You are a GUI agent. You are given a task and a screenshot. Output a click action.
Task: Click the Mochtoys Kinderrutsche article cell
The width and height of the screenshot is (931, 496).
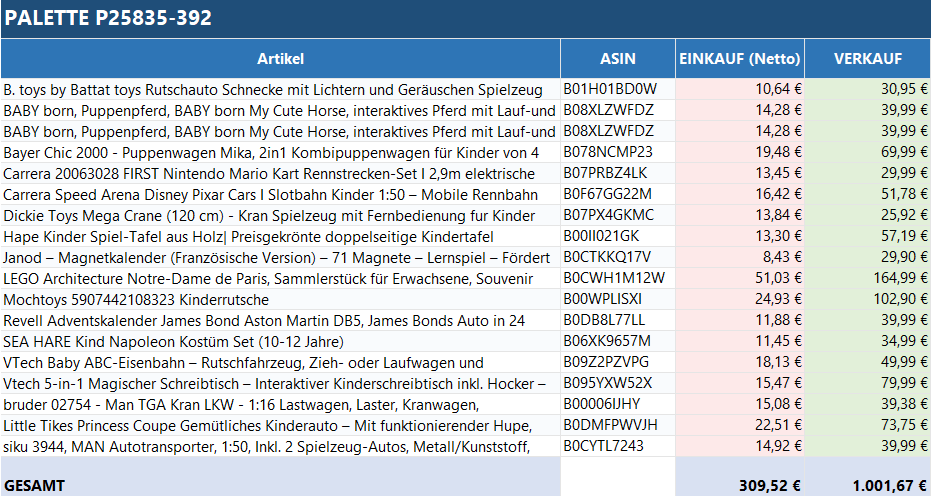pos(137,299)
